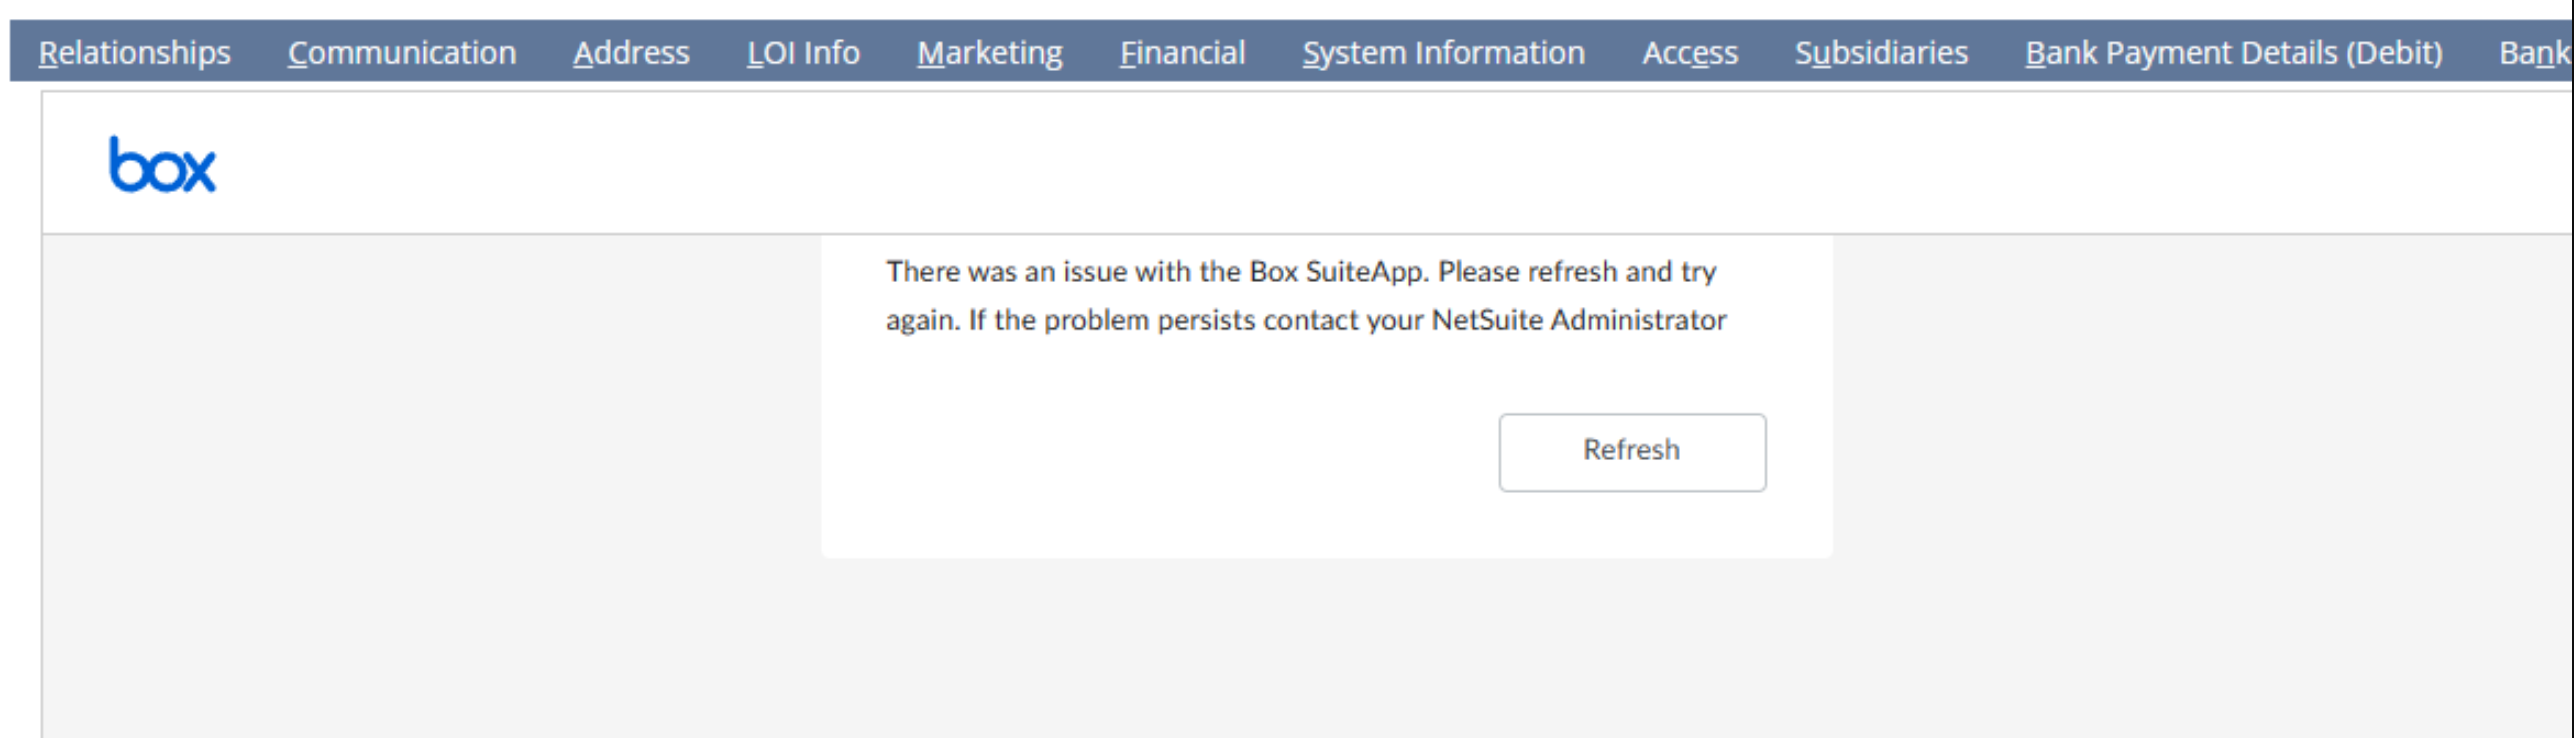The width and height of the screenshot is (2574, 738).
Task: Click the "NetSuite Administrator" text
Action: [x=1578, y=320]
